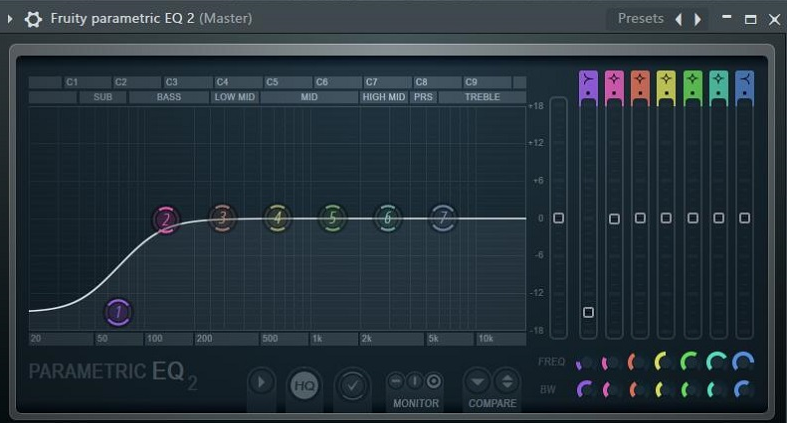Click band 4 gain slider handle
The image size is (787, 423).
point(666,218)
